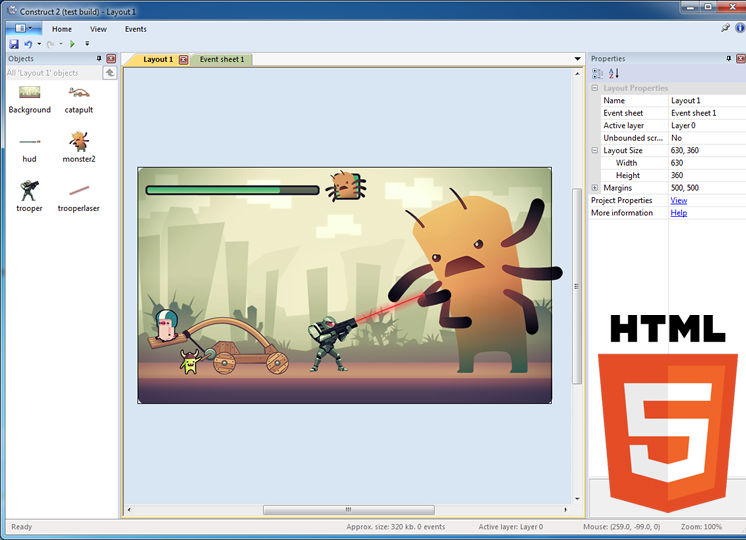
Task: Click the blue info icon top right
Action: click(740, 28)
